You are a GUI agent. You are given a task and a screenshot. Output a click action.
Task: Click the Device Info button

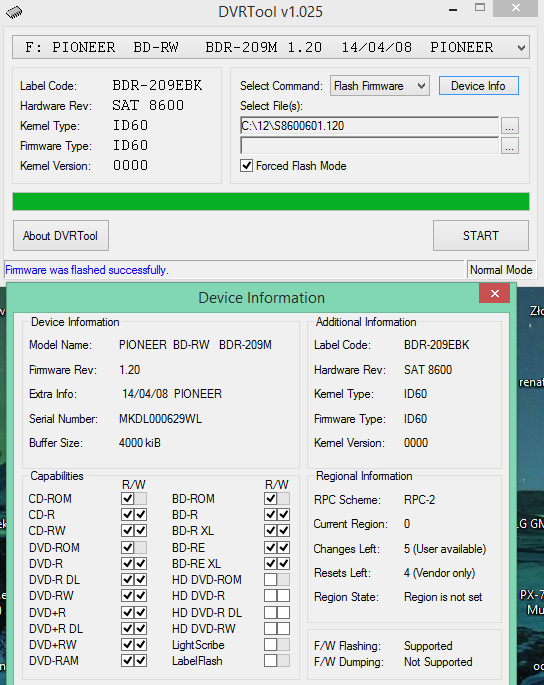[x=478, y=86]
